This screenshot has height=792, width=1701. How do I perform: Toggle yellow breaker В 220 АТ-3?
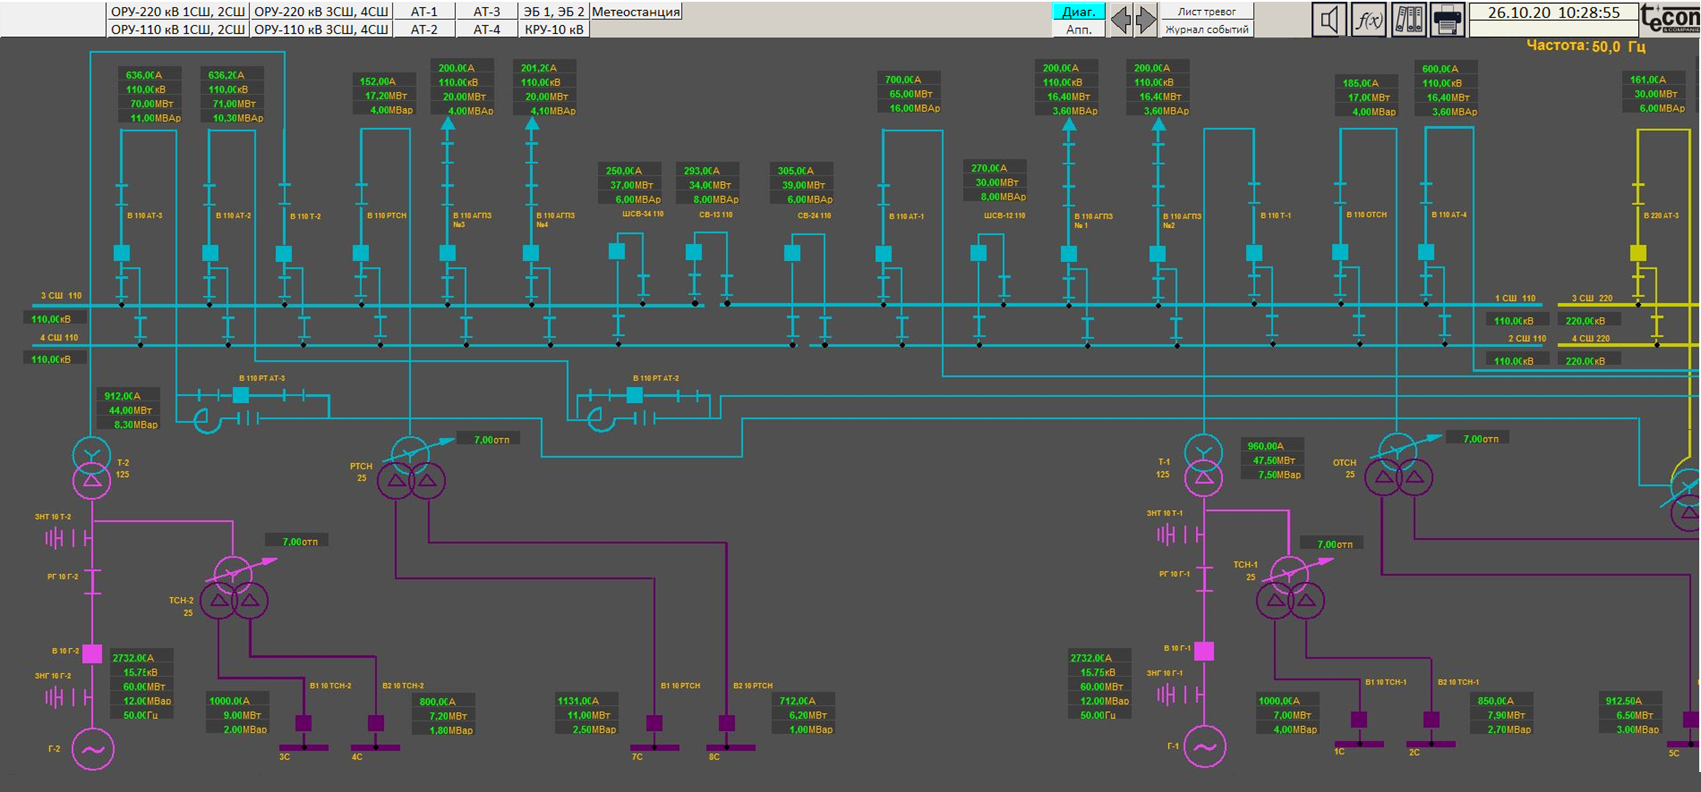click(x=1638, y=253)
